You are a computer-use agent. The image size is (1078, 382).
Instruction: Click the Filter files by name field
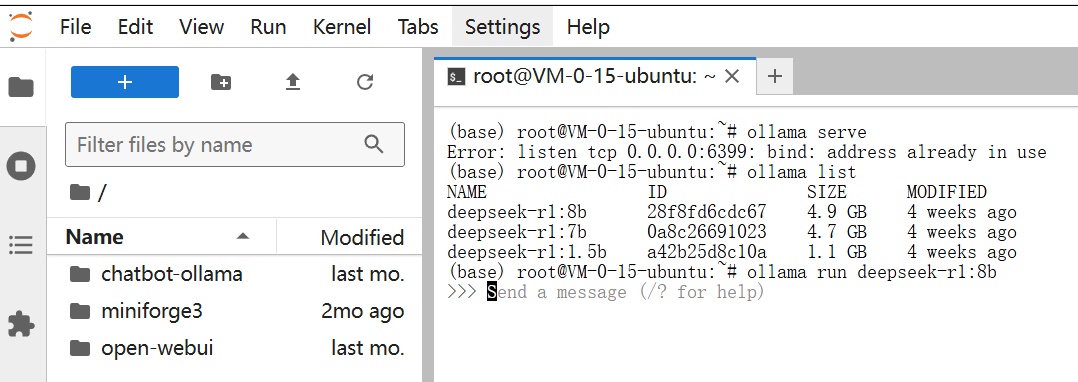coord(235,144)
